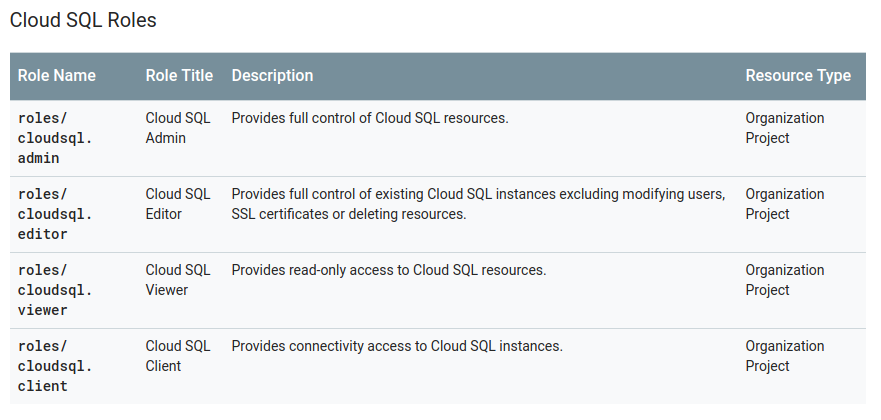This screenshot has width=881, height=420.
Task: Click Project in the Cloud SQL Editor row
Action: click(767, 214)
